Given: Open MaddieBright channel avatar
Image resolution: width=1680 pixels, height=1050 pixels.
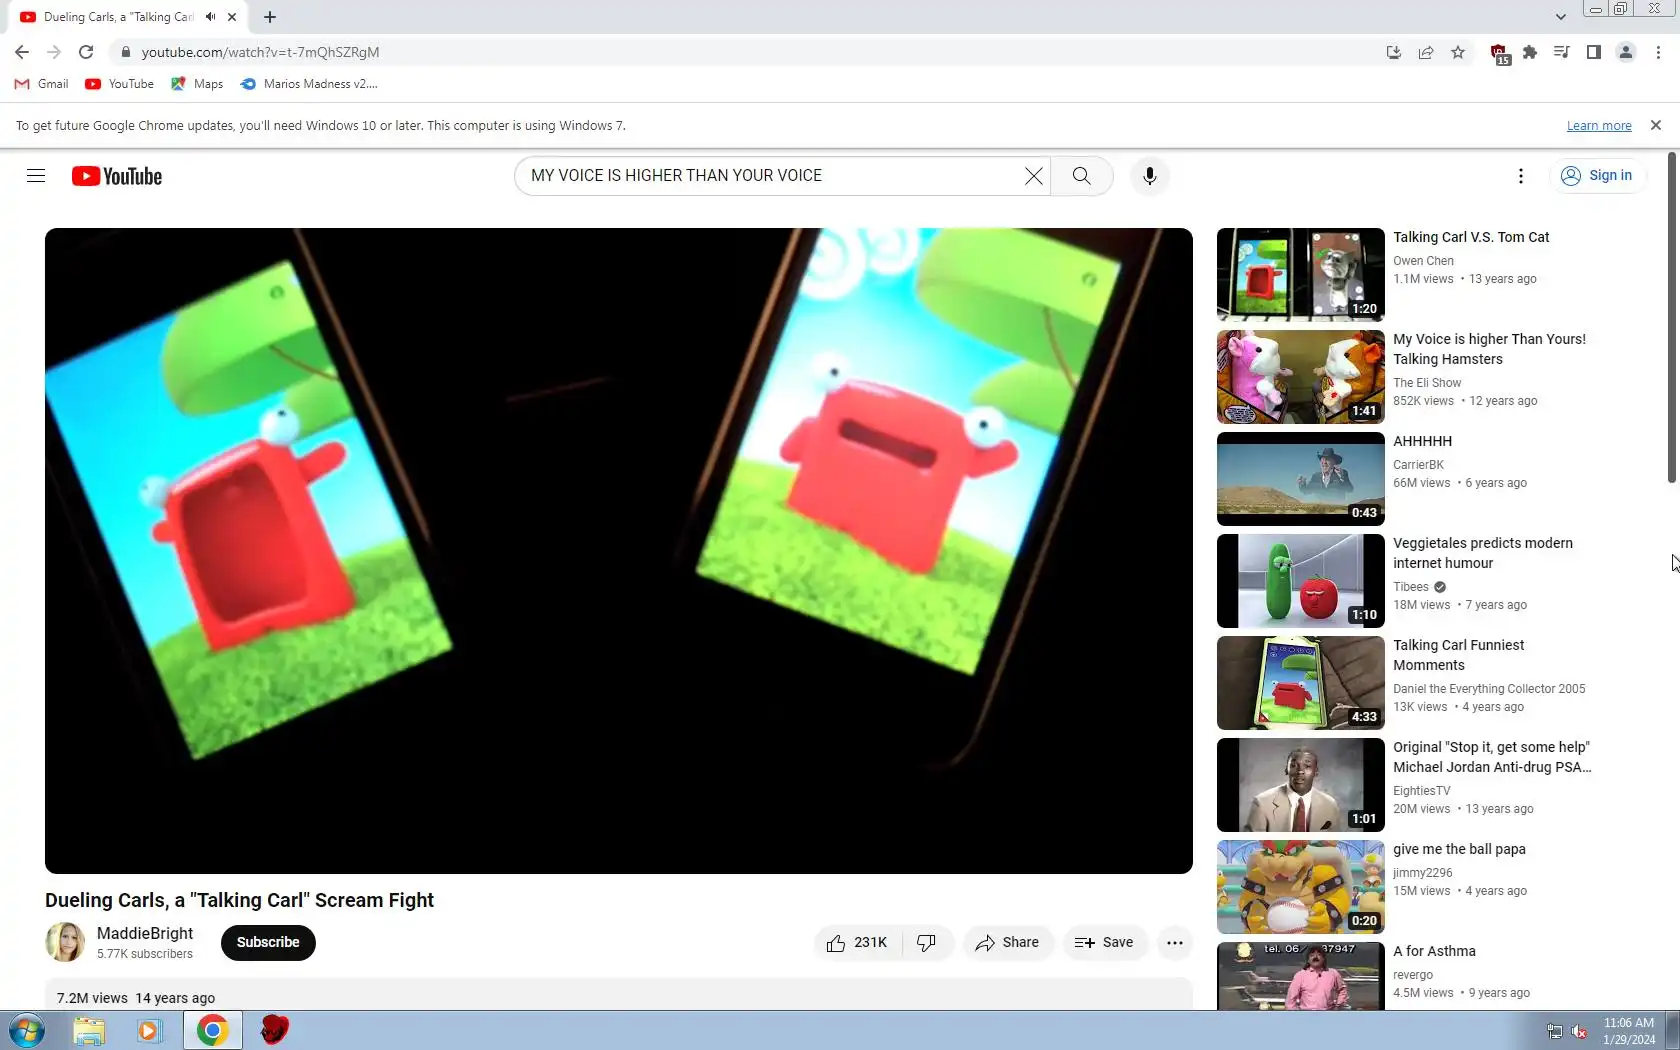Looking at the screenshot, I should pyautogui.click(x=65, y=942).
